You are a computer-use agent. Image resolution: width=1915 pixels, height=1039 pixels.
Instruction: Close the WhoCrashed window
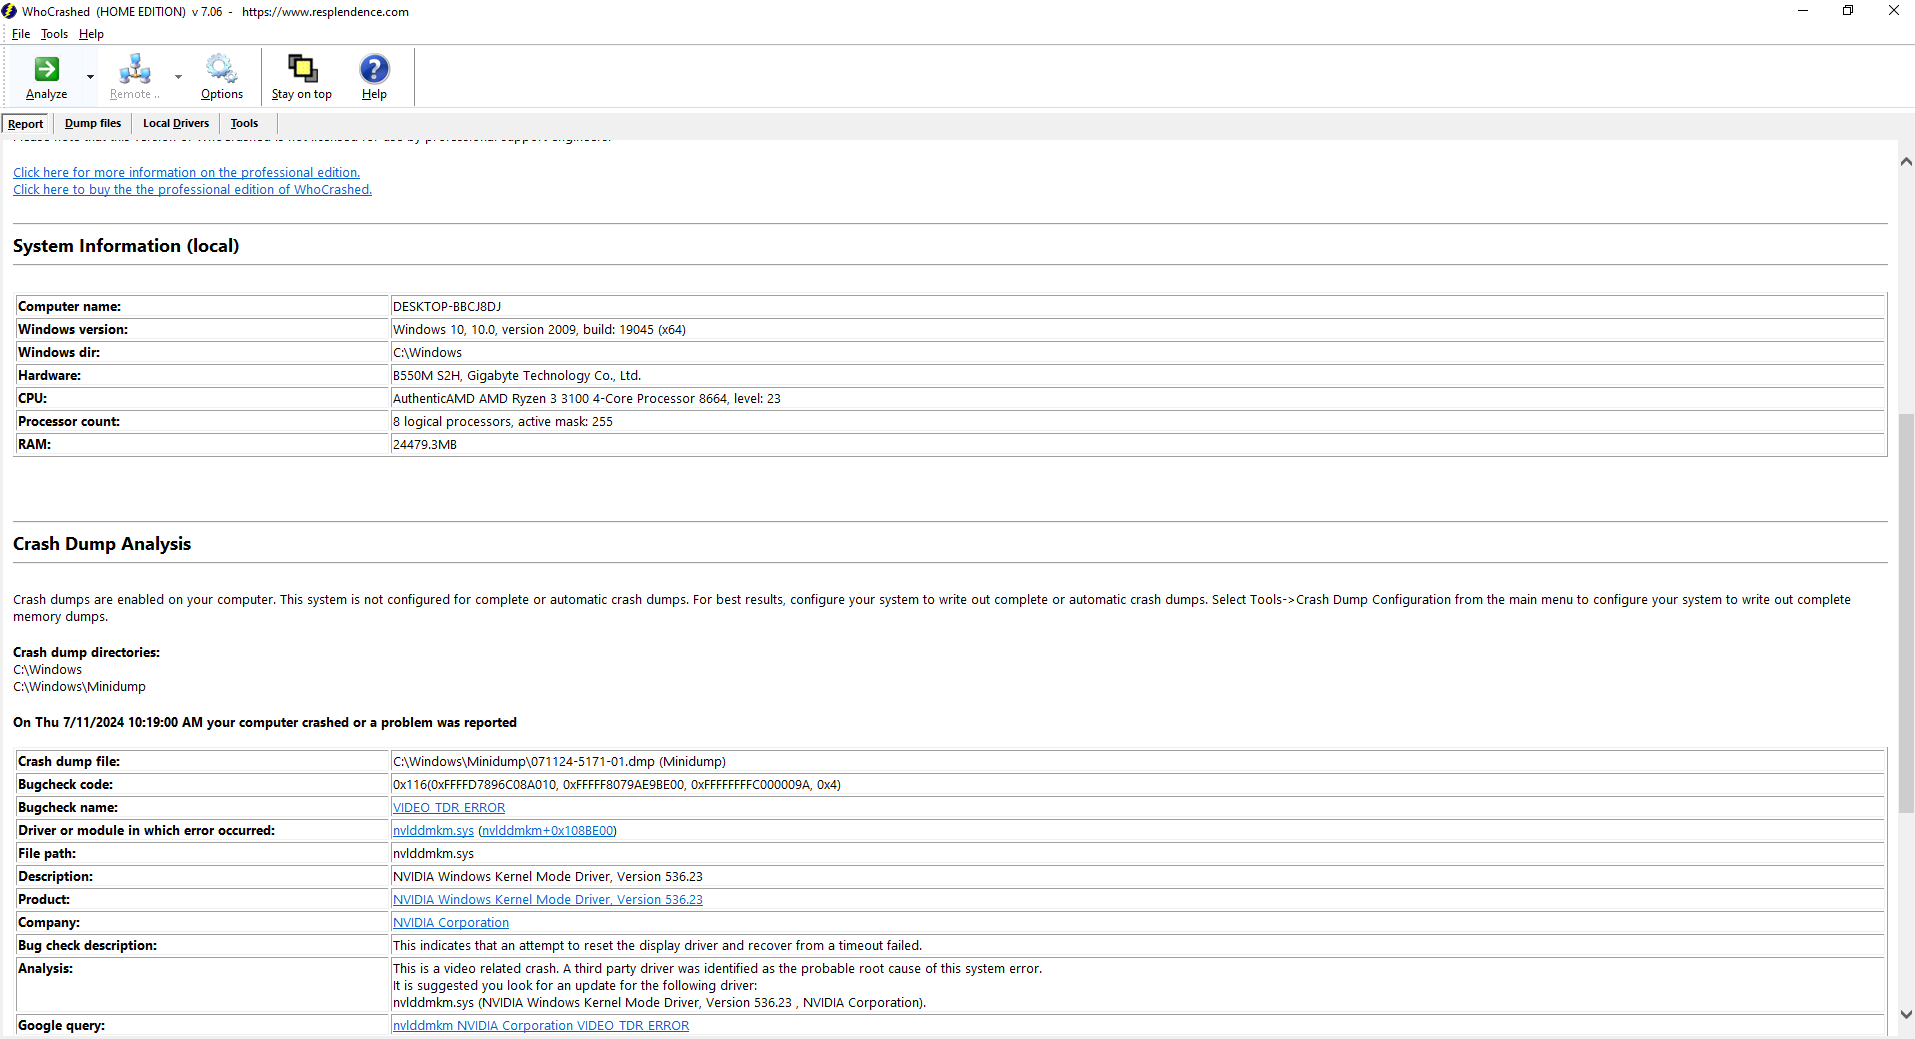point(1893,11)
